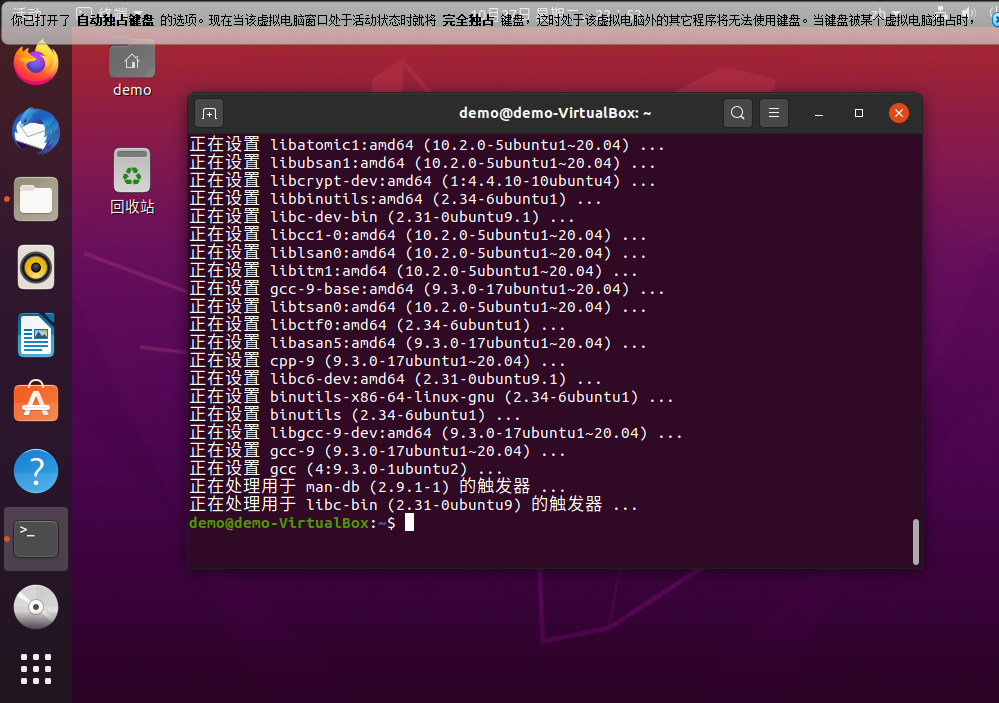This screenshot has height=703, width=999.
Task: Open the terminal hamburger menu
Action: tap(773, 113)
